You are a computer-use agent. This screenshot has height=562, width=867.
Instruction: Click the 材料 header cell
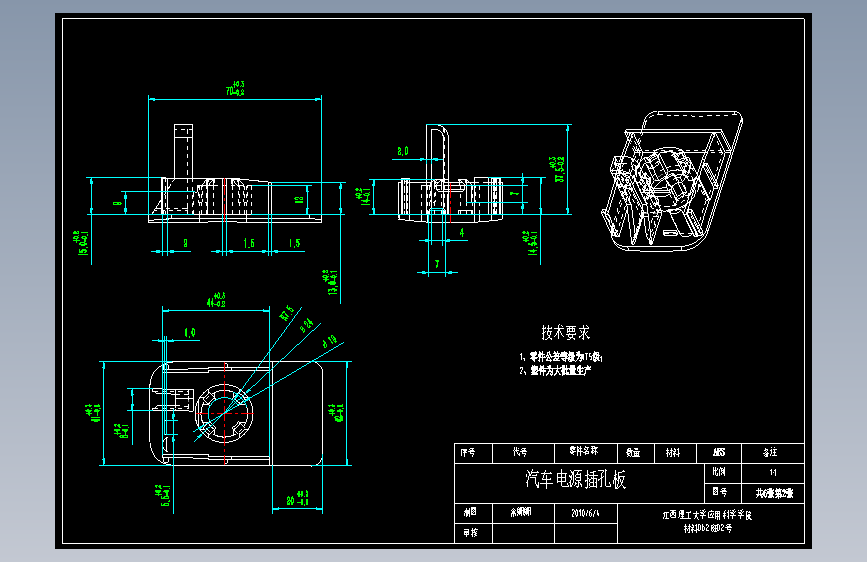pyautogui.click(x=675, y=453)
